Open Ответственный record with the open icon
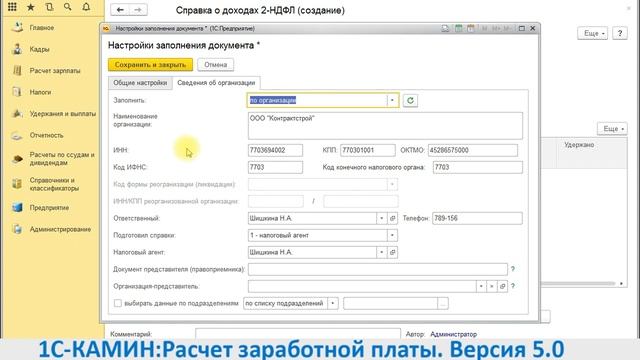The width and height of the screenshot is (640, 360). [x=392, y=218]
